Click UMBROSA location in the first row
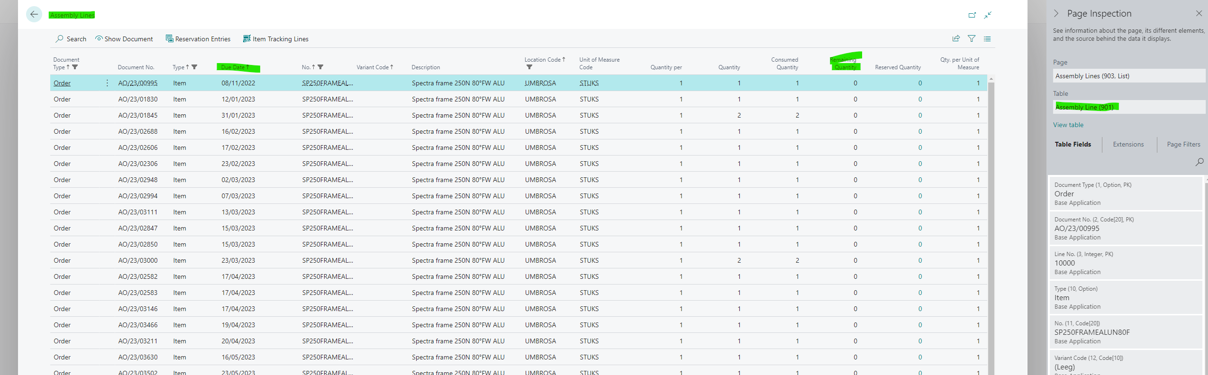This screenshot has width=1208, height=375. [x=541, y=83]
